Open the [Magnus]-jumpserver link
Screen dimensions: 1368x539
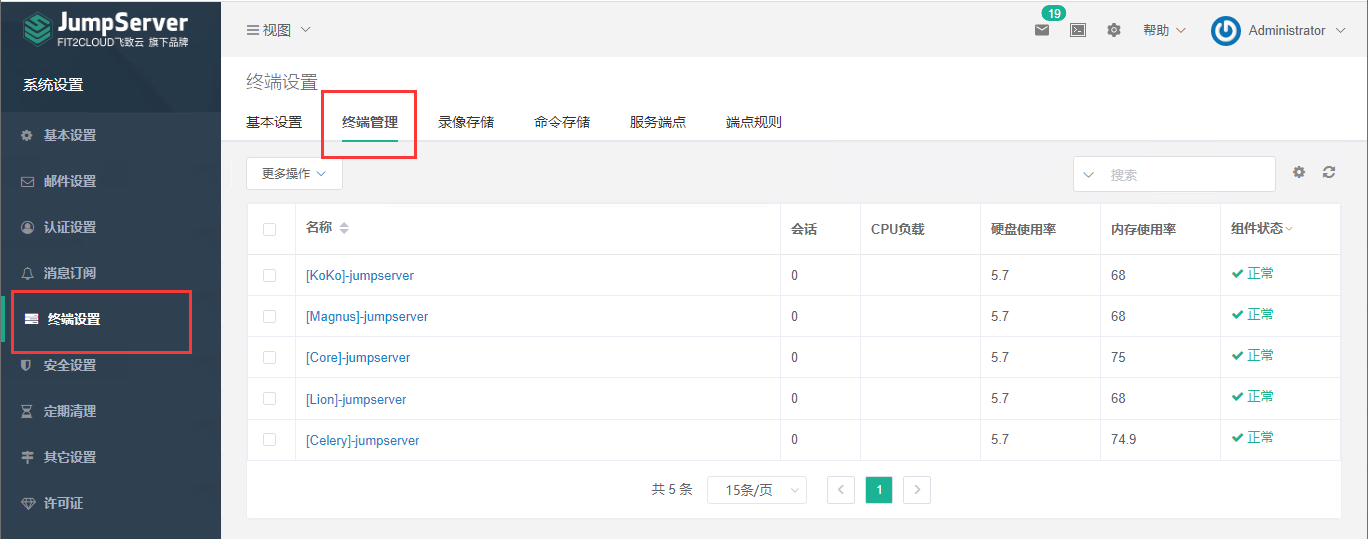(x=367, y=316)
